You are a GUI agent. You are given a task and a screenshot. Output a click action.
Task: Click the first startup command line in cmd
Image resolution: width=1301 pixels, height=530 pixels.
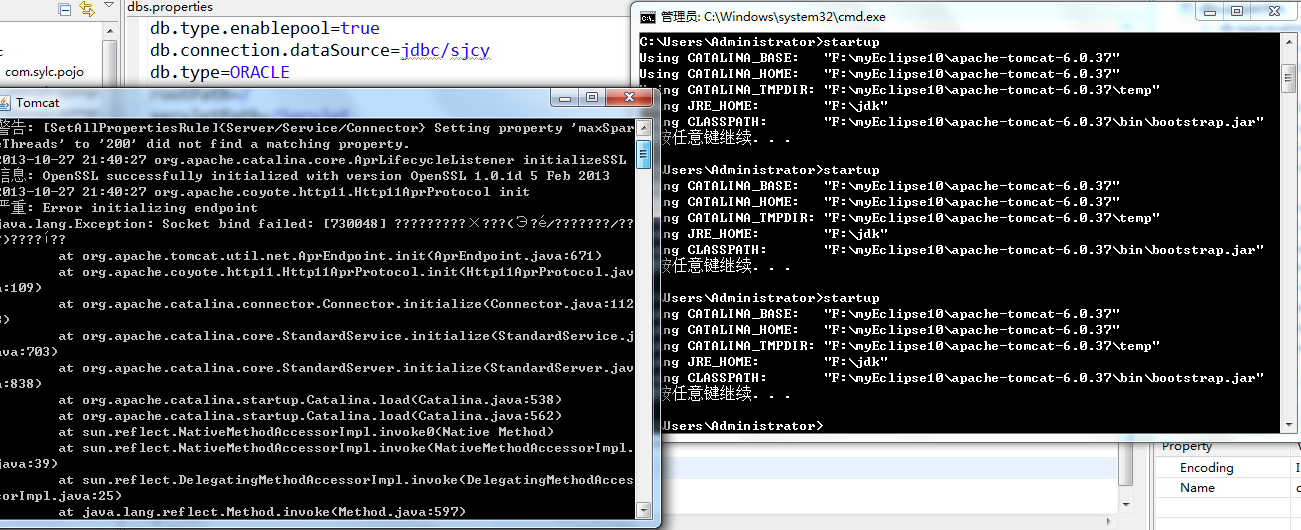760,42
